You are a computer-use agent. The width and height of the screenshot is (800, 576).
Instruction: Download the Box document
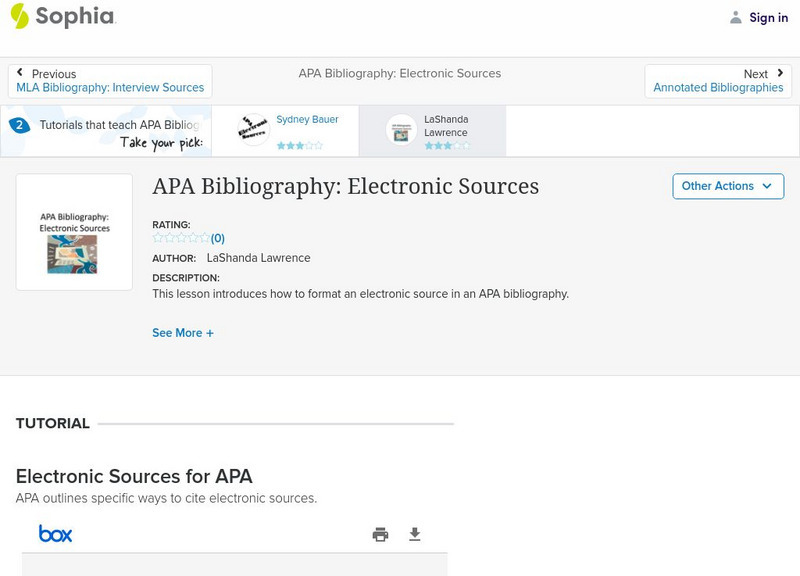(x=415, y=534)
